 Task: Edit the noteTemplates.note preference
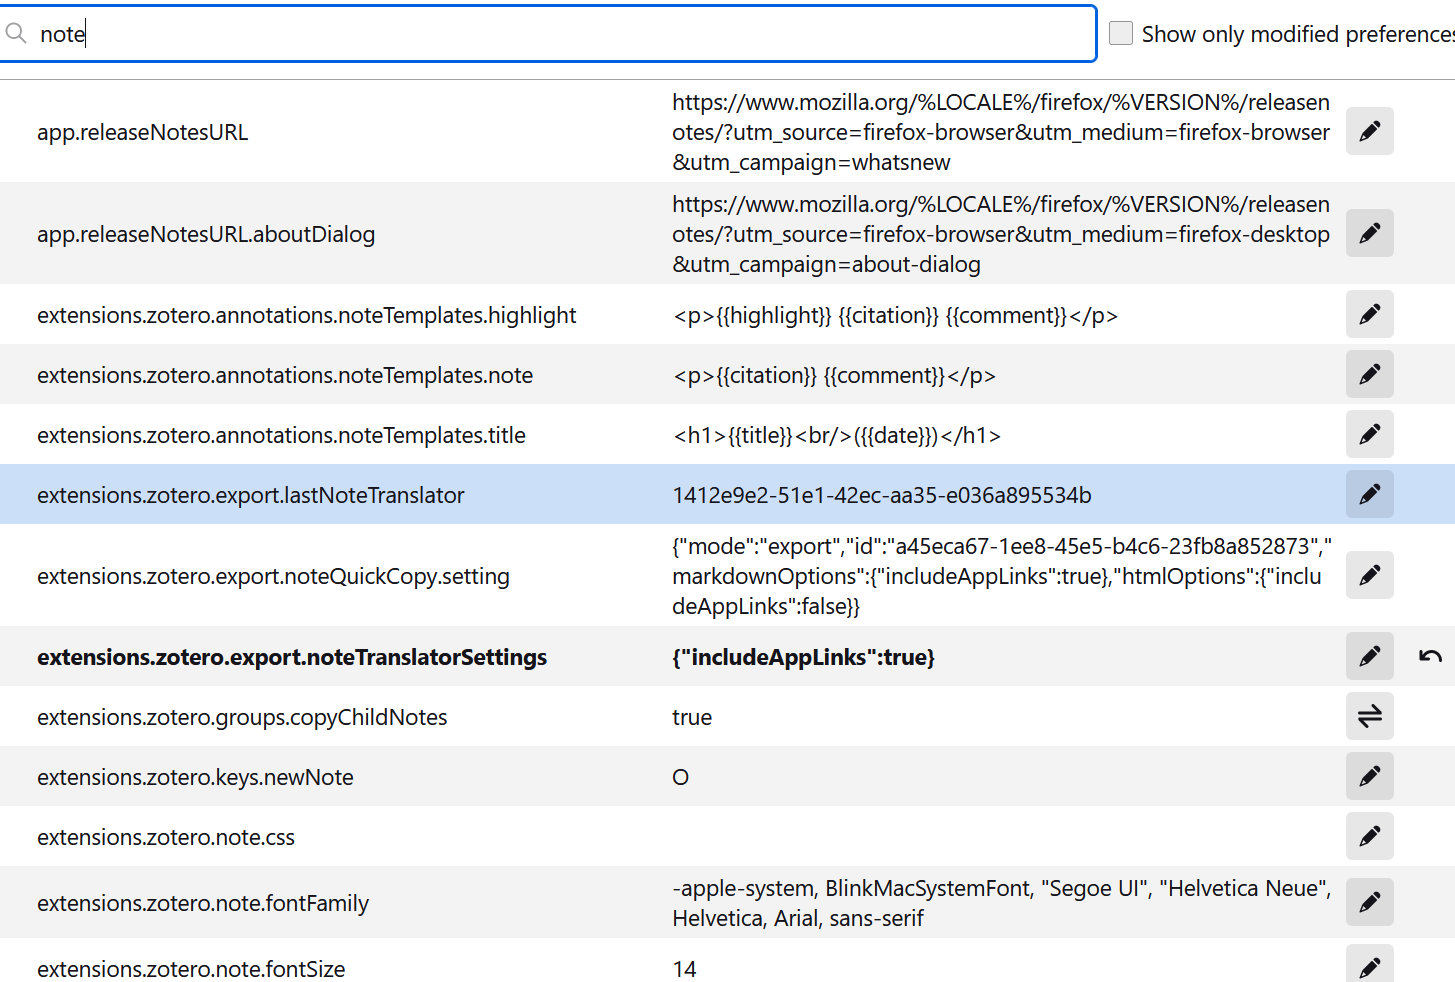click(1369, 375)
